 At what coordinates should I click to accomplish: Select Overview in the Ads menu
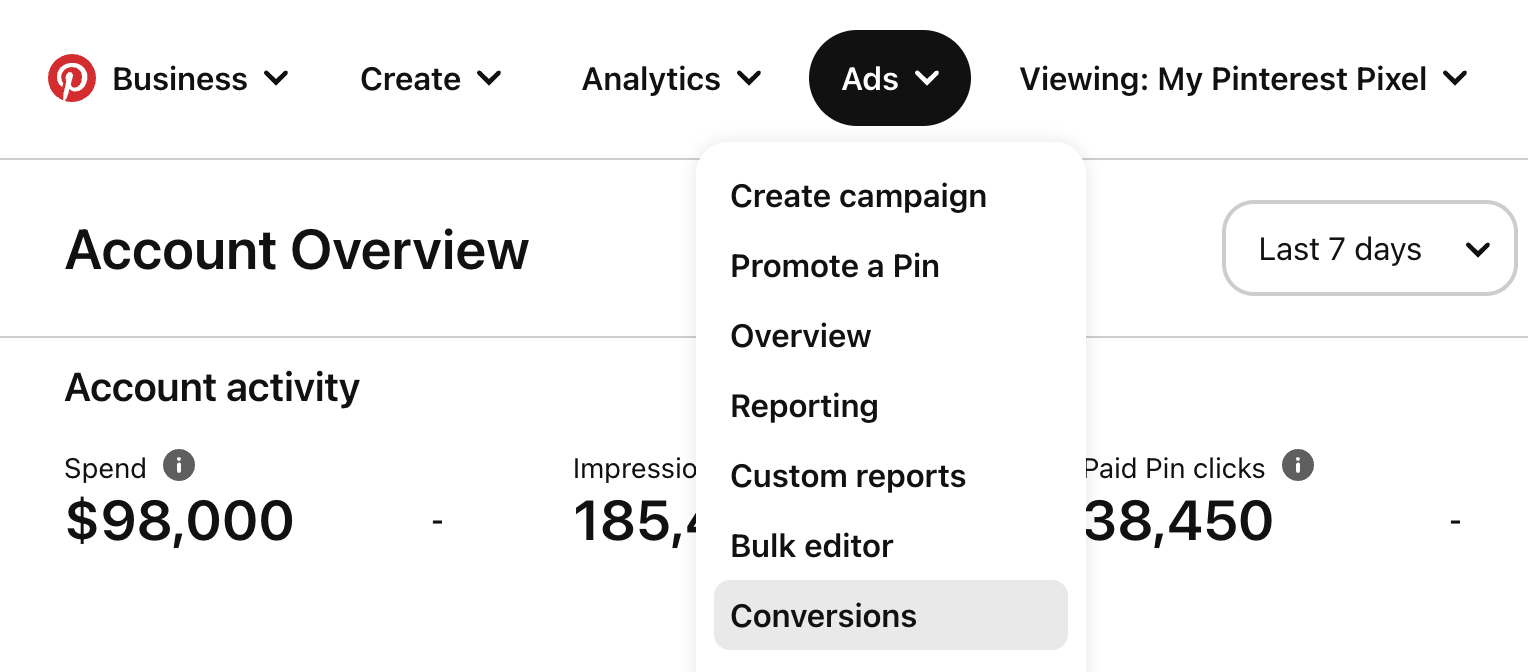[x=801, y=336]
